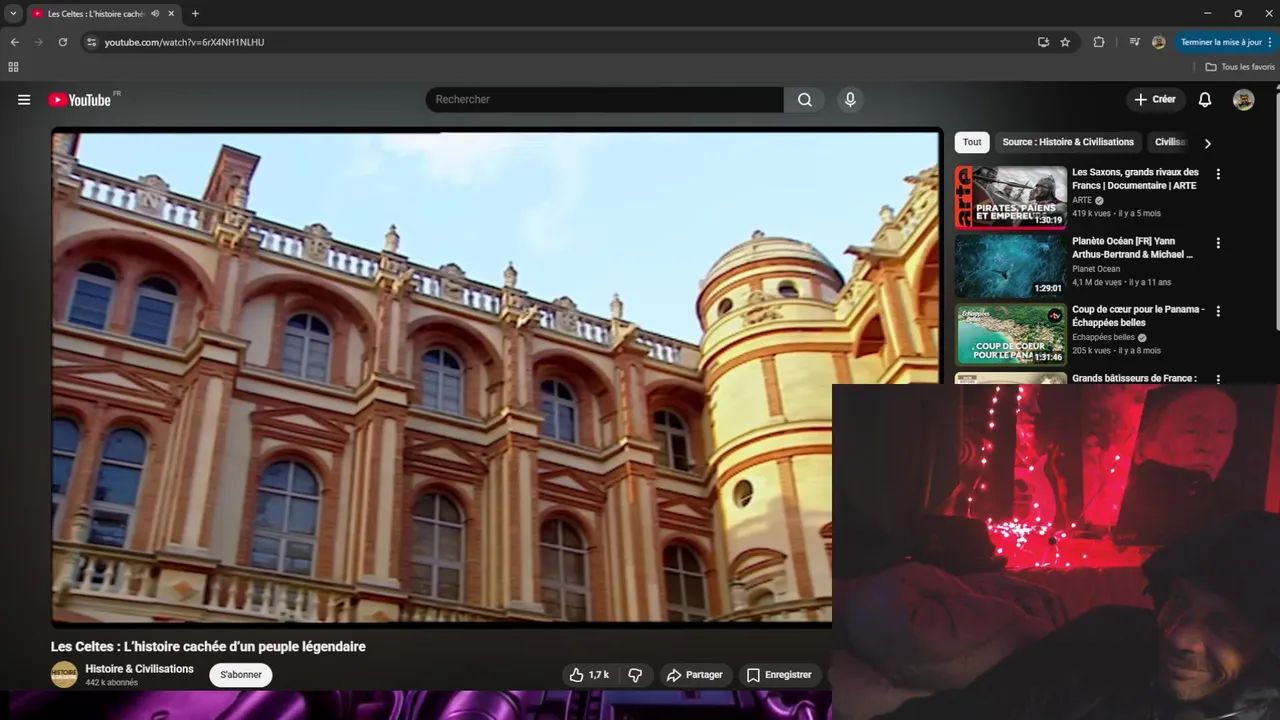Open options menu for Panama video

point(1218,312)
